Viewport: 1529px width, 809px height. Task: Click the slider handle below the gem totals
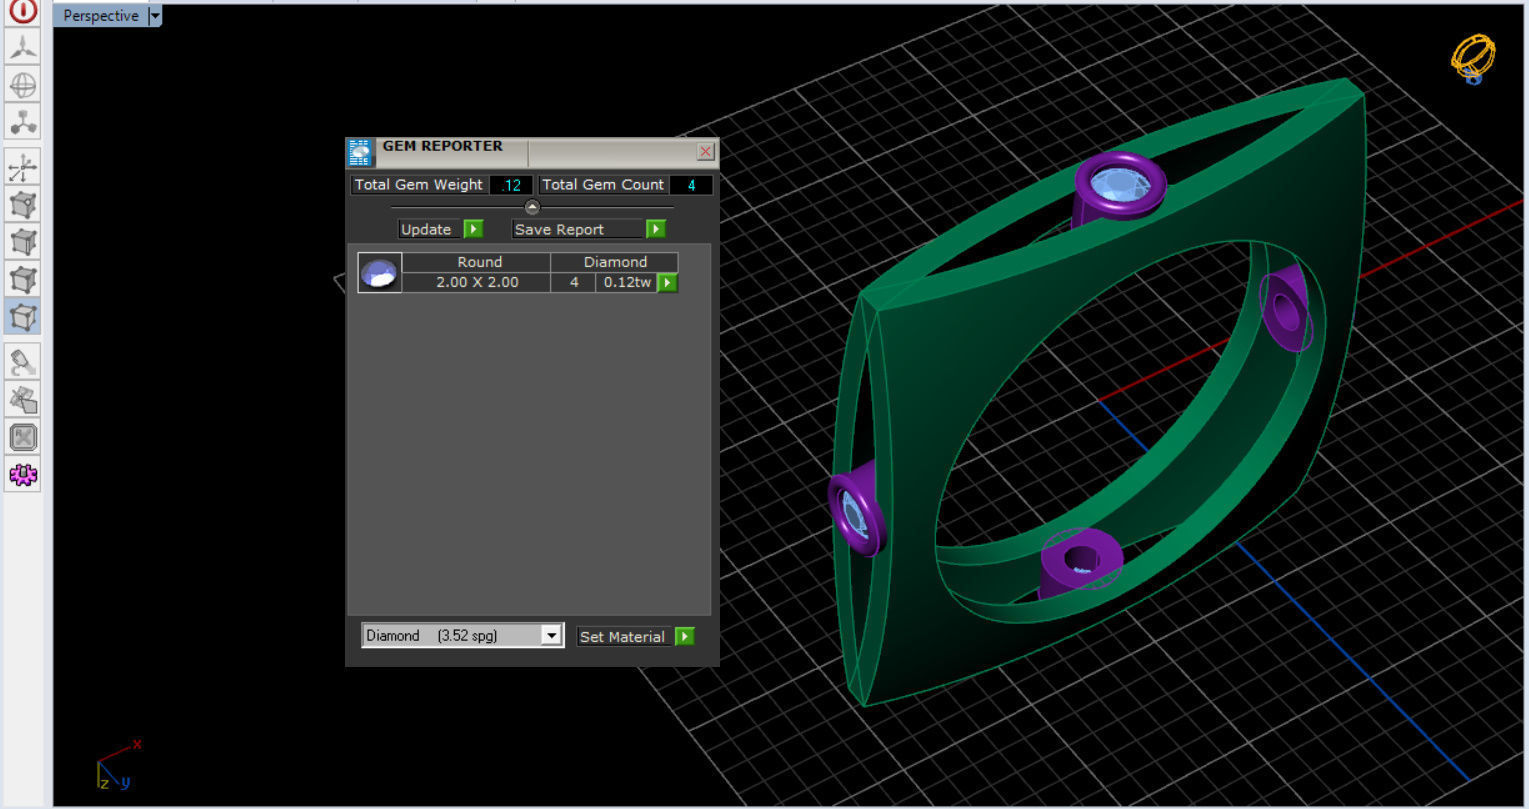532,207
